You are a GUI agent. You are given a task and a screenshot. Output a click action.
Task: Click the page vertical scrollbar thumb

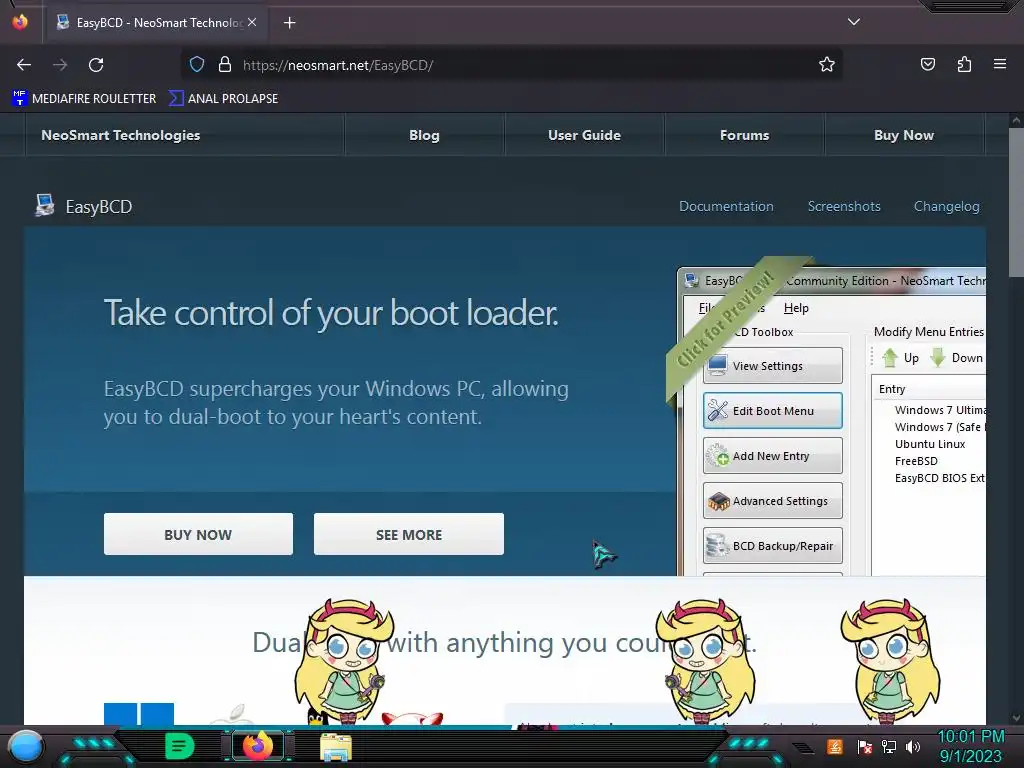[x=1016, y=202]
